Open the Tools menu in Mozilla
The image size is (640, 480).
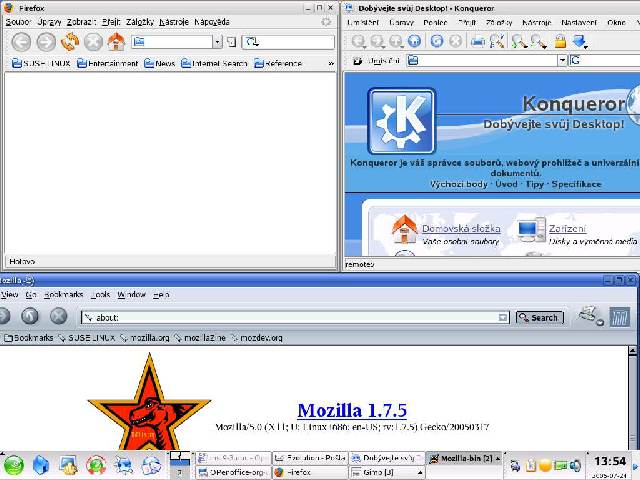100,295
